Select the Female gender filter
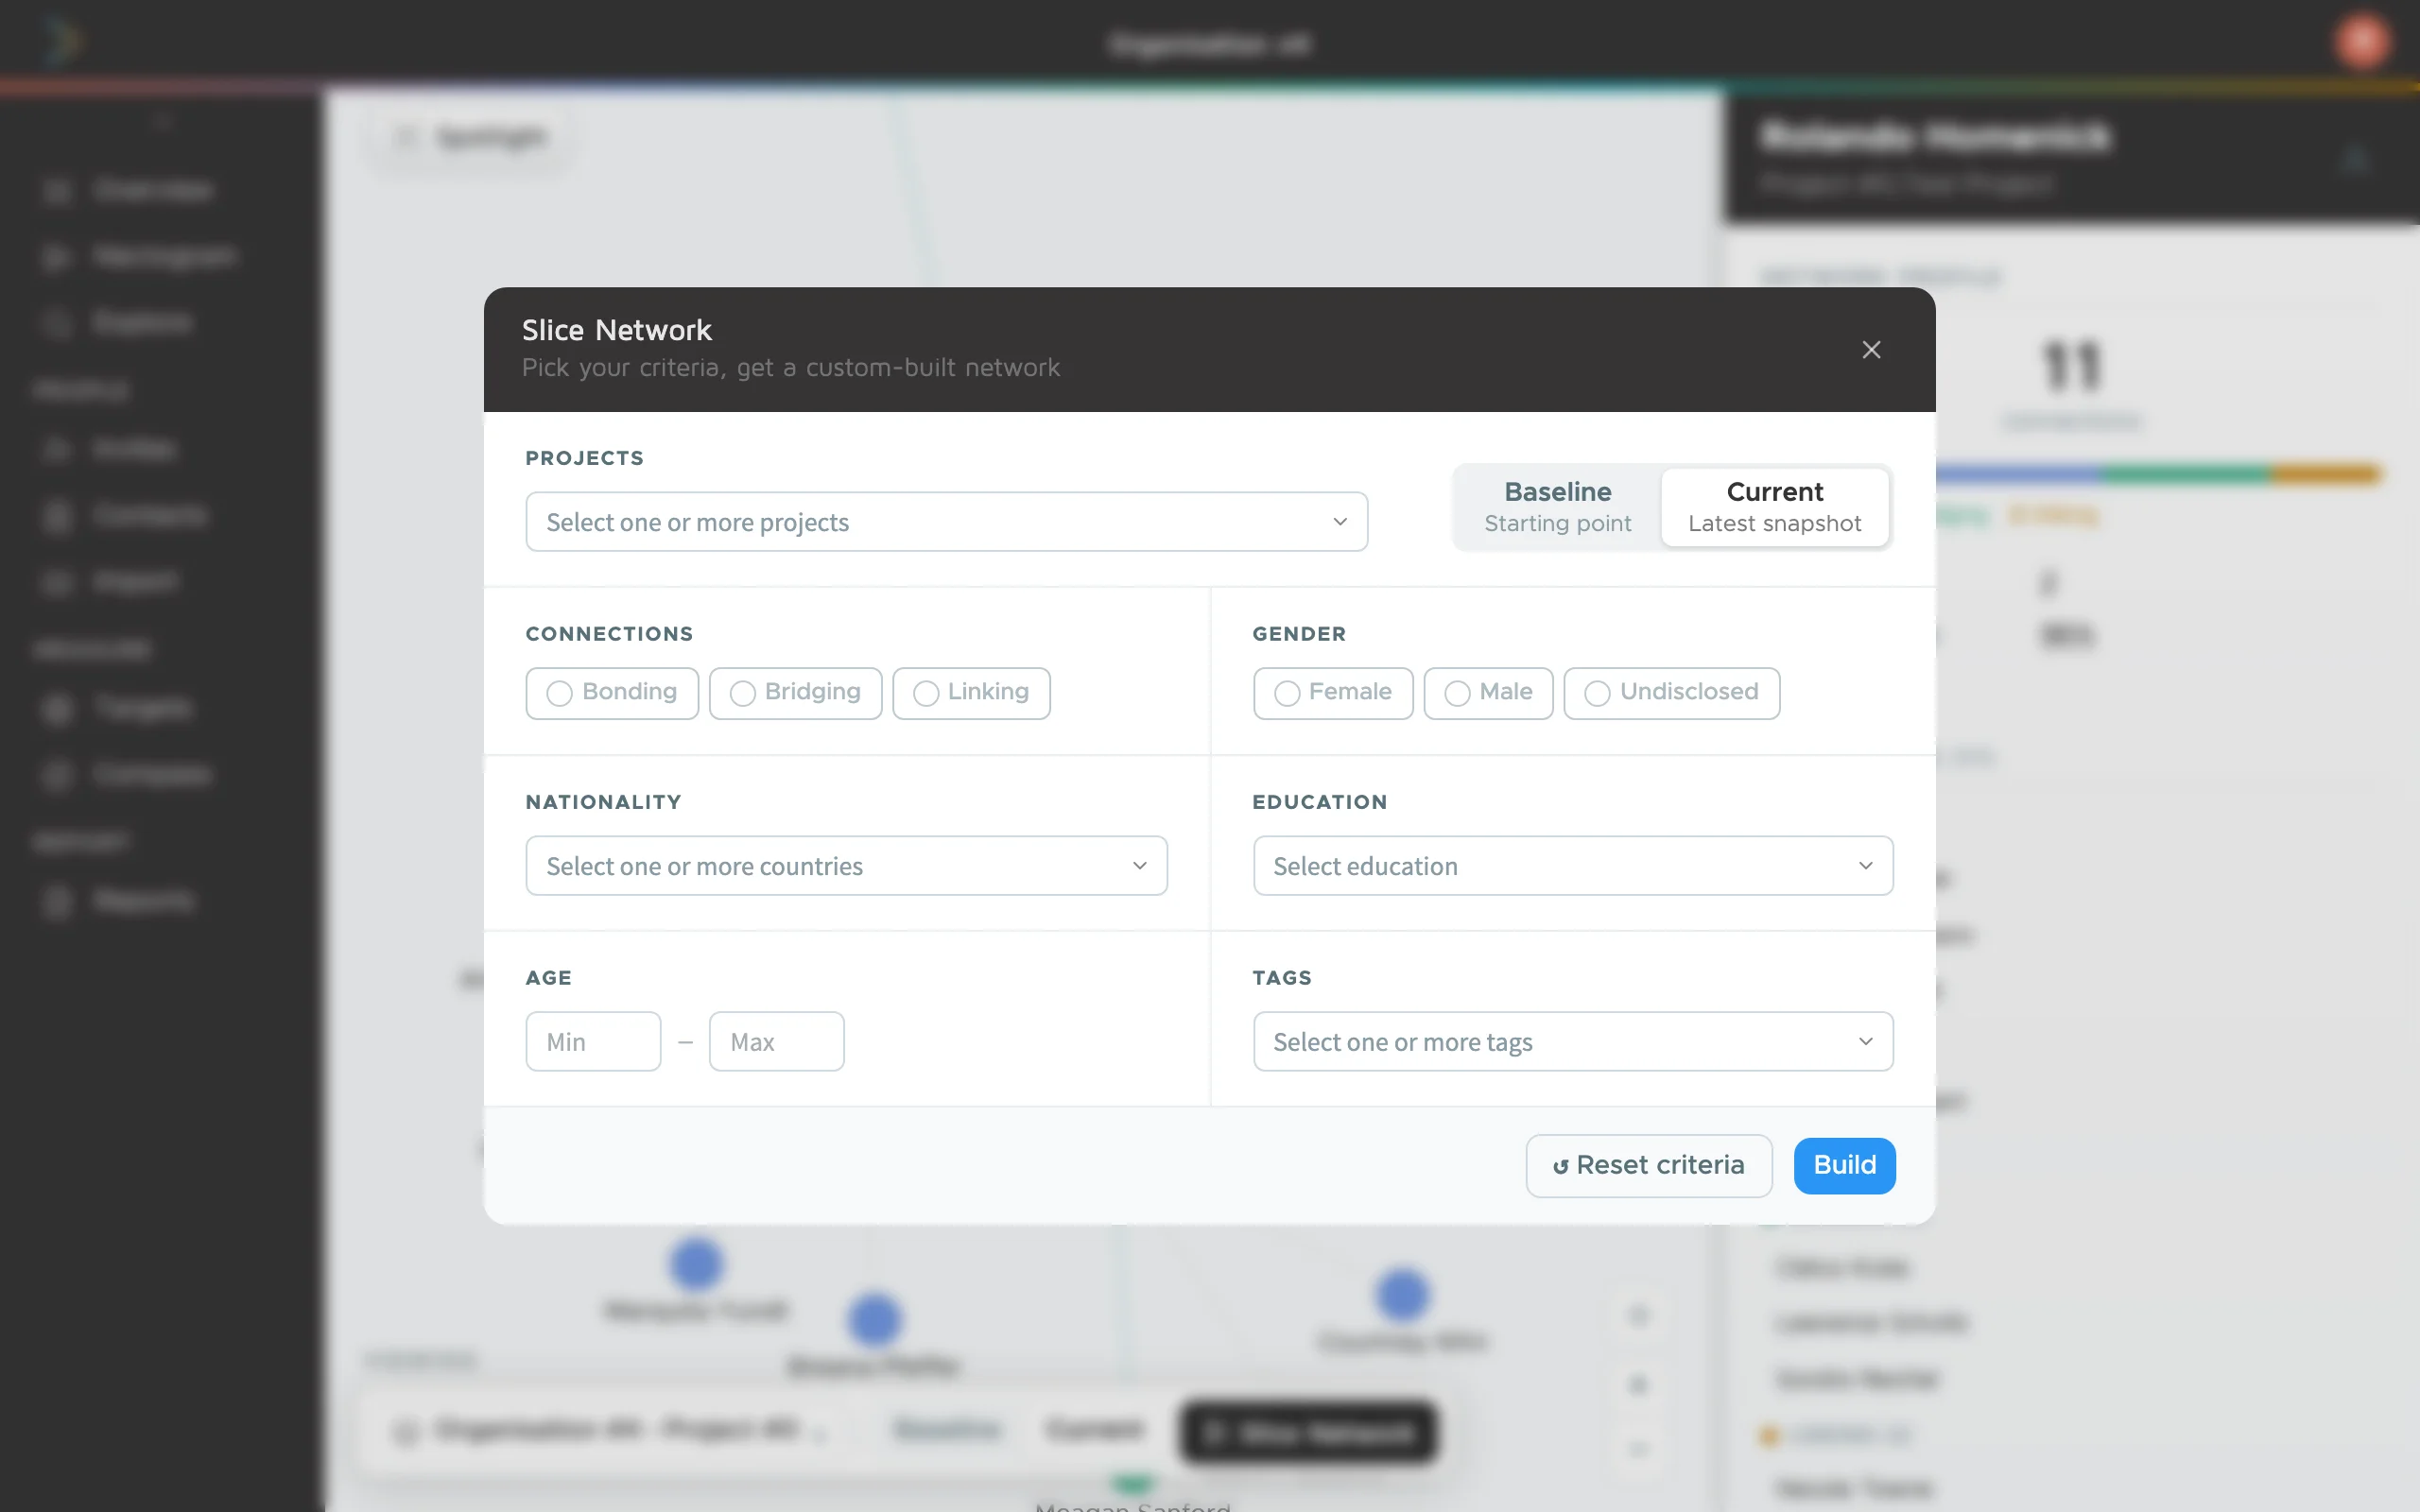 point(1332,692)
